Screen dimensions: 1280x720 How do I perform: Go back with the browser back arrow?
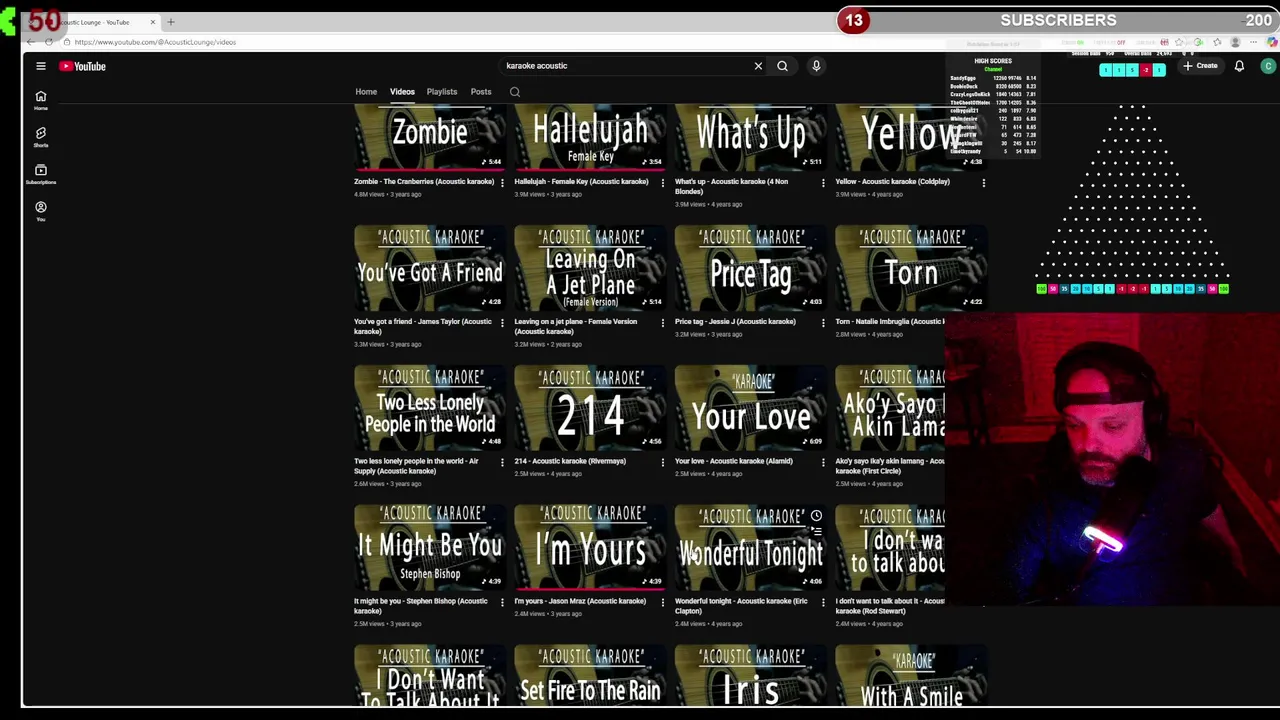click(31, 42)
